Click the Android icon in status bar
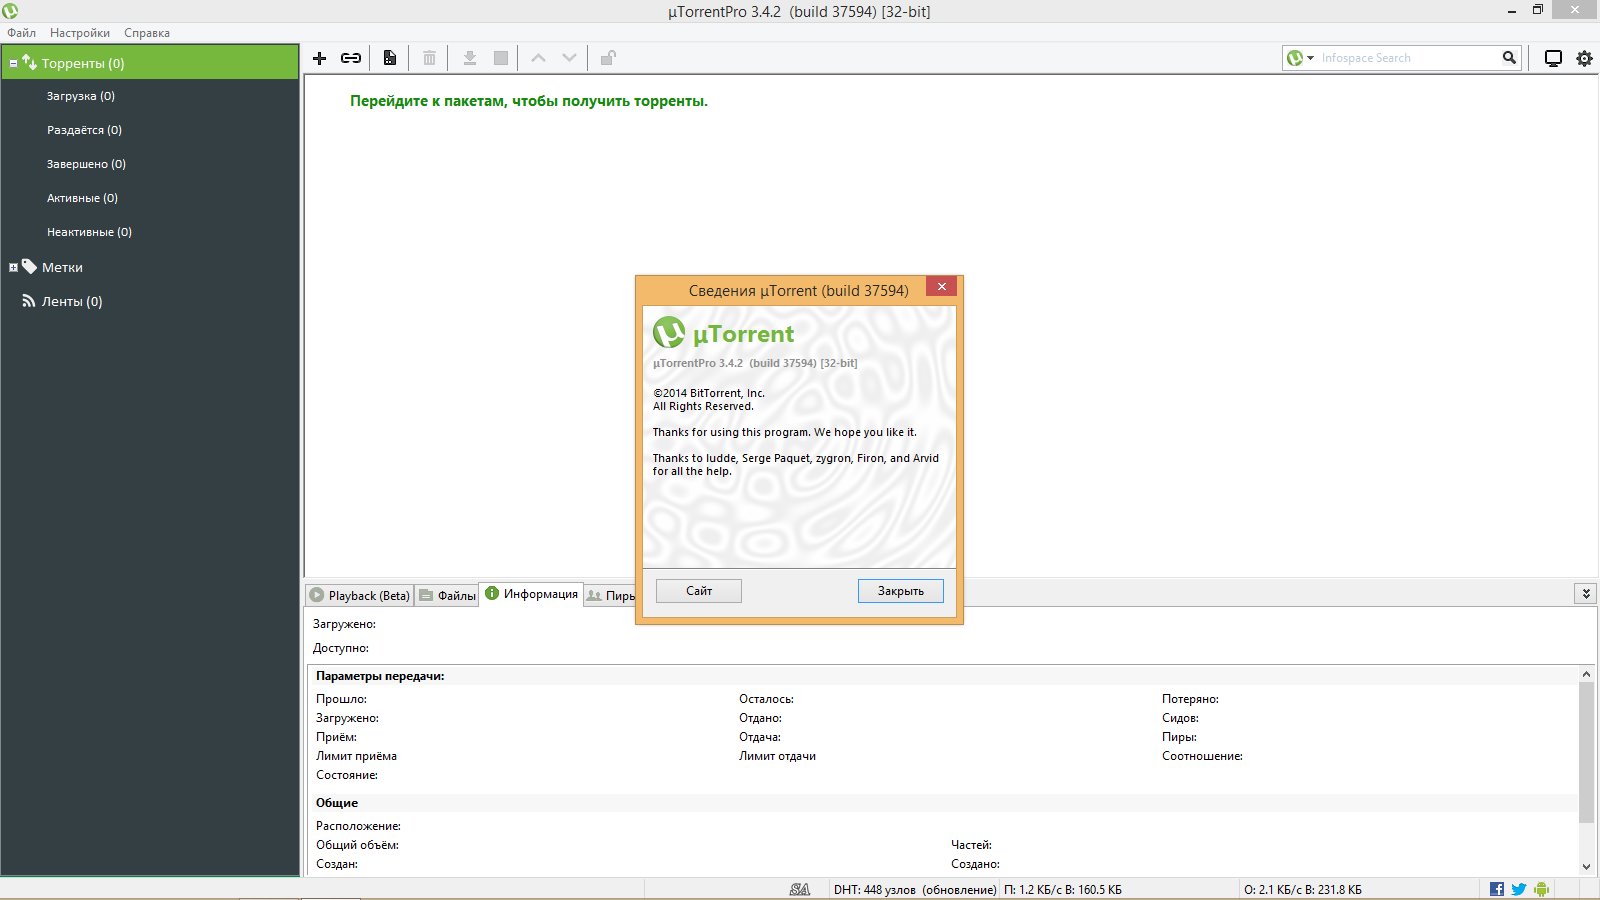 (1541, 889)
